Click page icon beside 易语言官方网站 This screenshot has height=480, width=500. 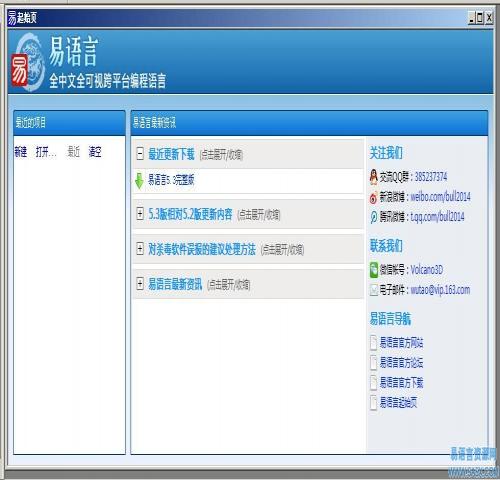coord(374,342)
